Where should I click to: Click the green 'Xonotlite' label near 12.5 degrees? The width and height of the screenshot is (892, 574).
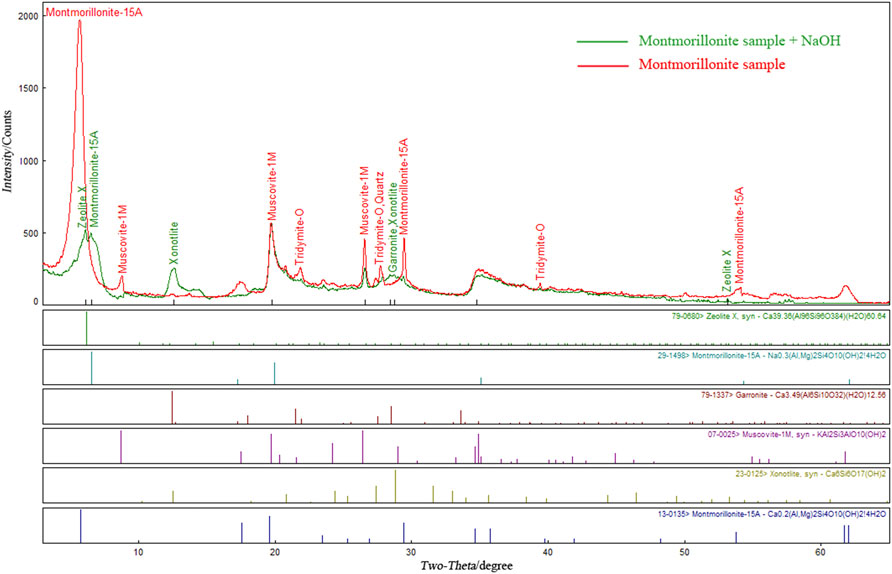(174, 243)
